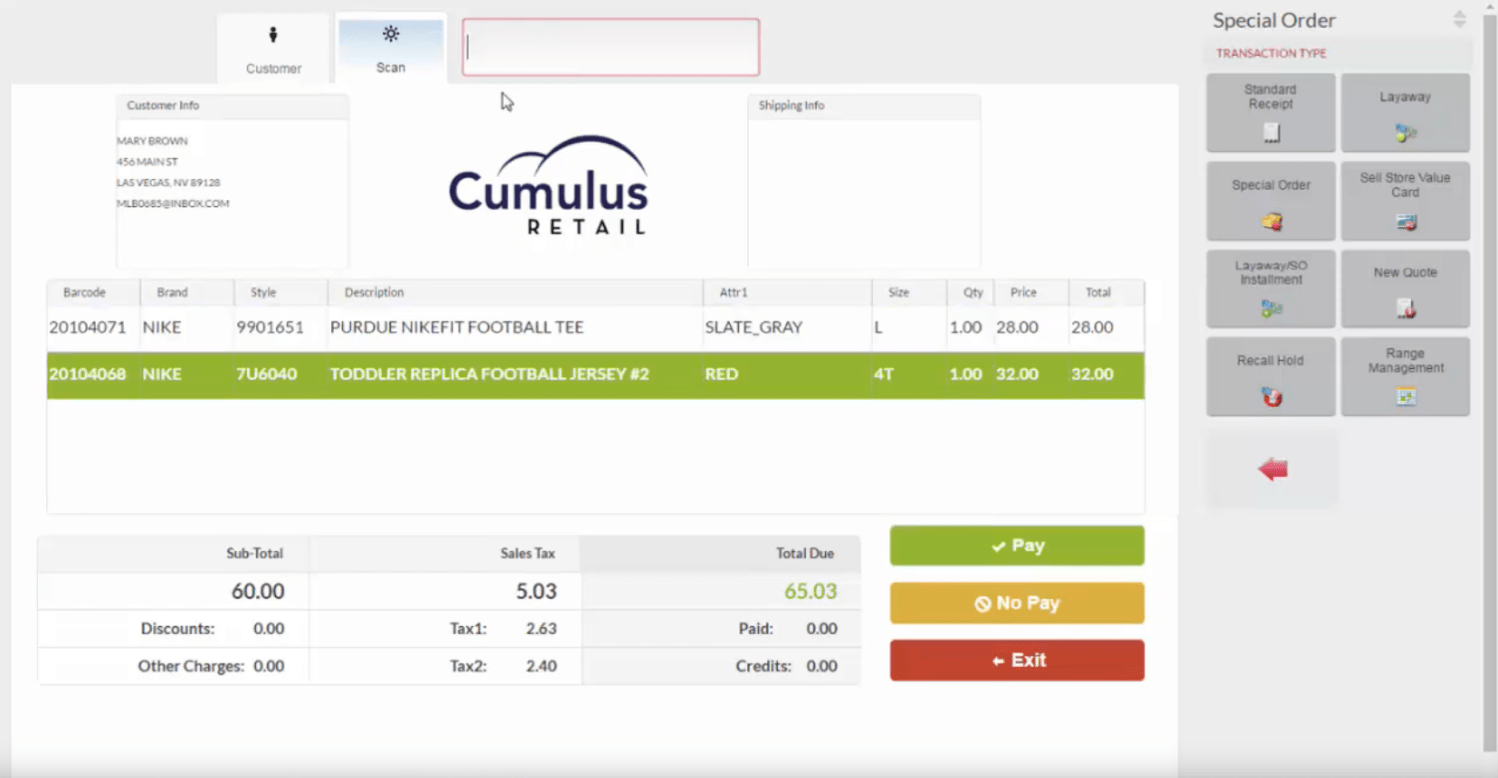Click the Paid label
1498x778 pixels.
(x=756, y=629)
